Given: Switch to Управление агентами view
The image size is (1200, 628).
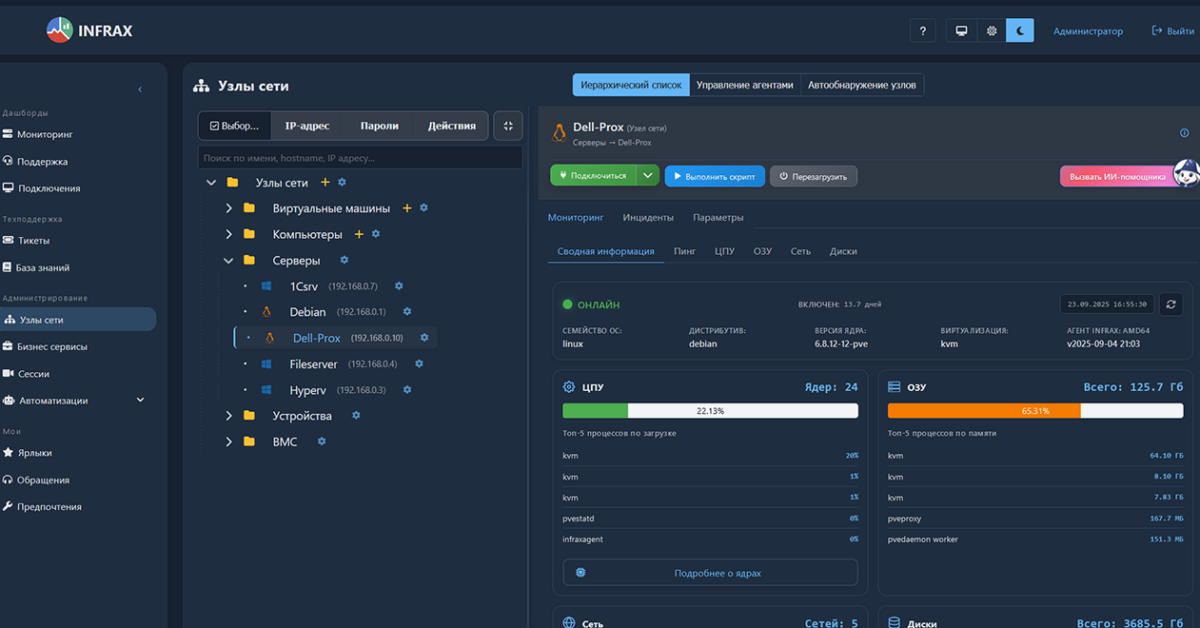Looking at the screenshot, I should [745, 85].
